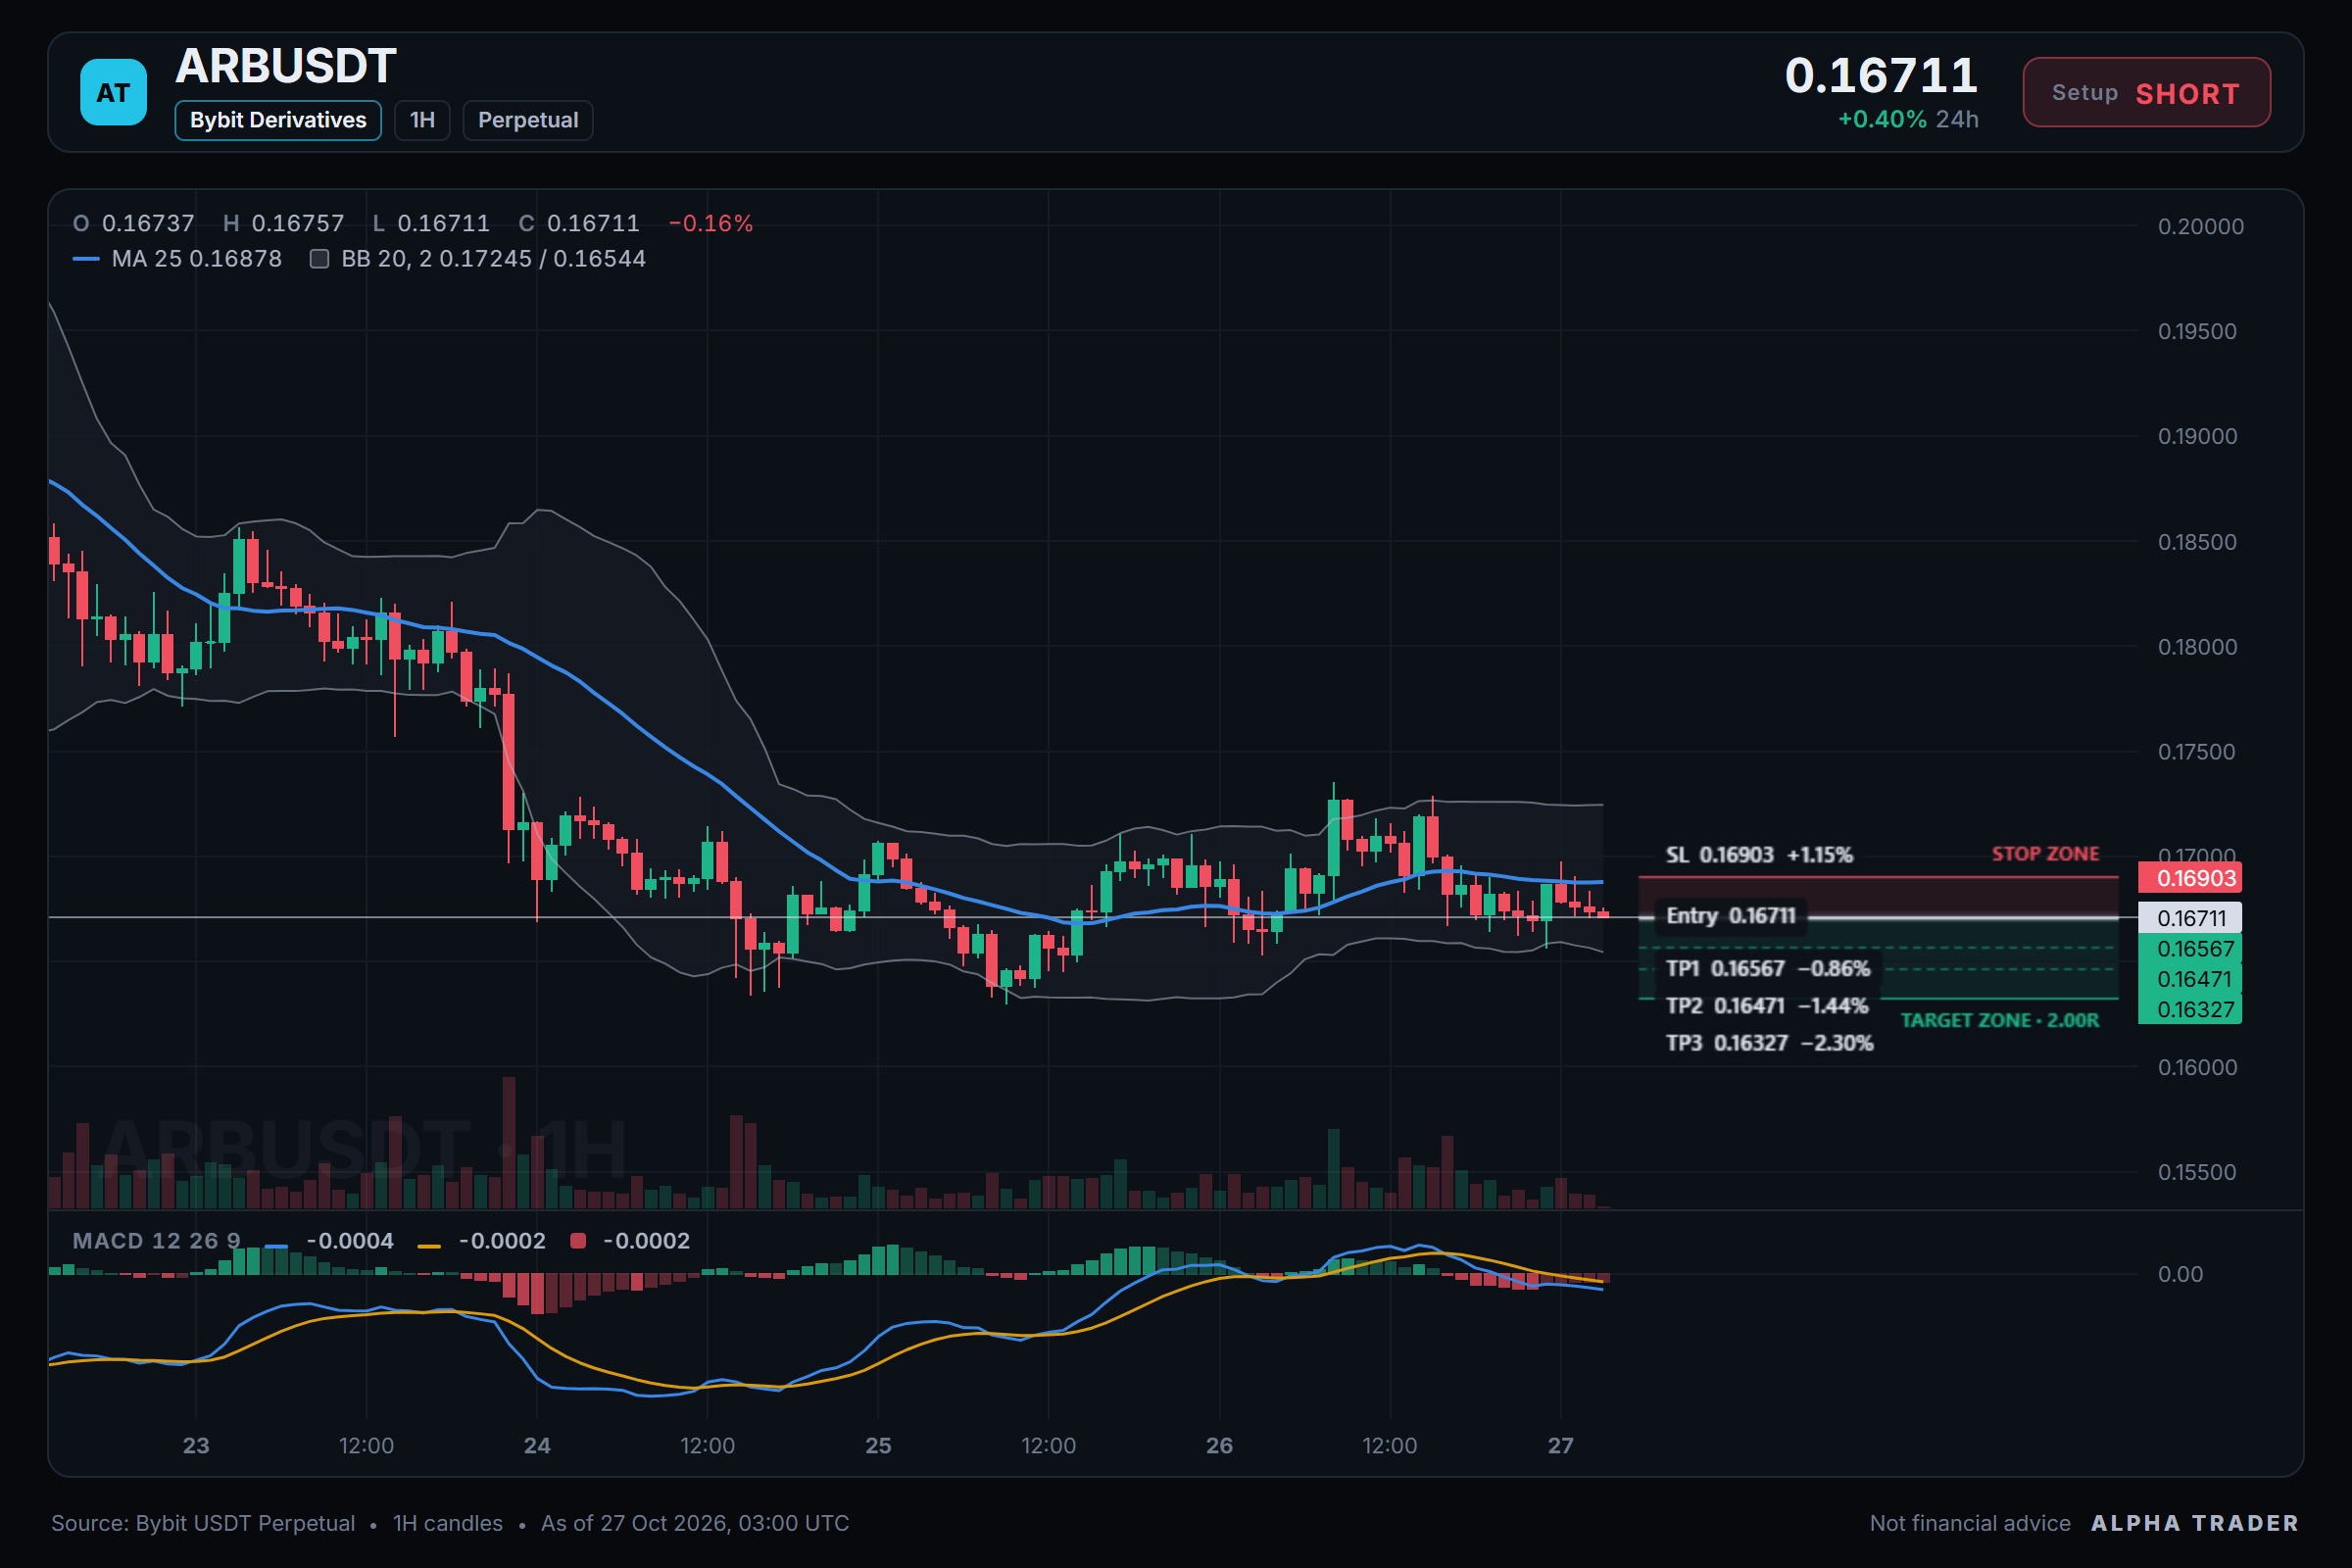
Task: Click the -0.16% candle change value
Action: pyautogui.click(x=710, y=223)
